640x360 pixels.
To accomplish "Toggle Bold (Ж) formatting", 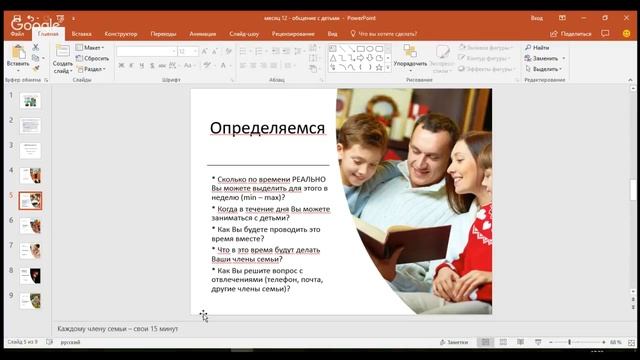I will click(x=121, y=65).
